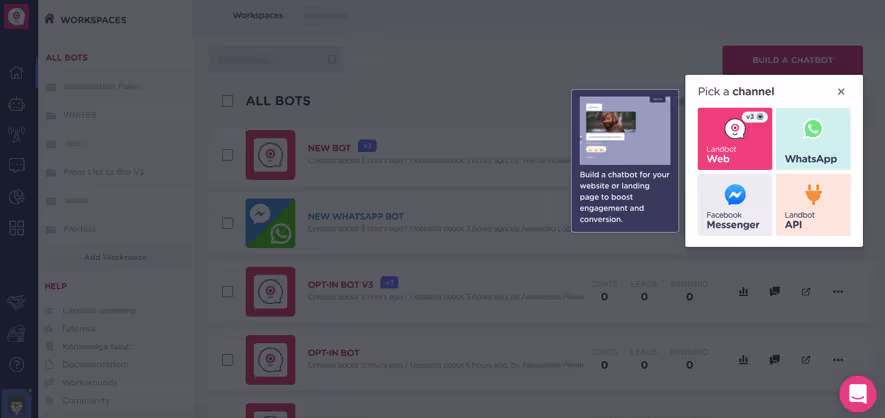Open external link icon for OPT-IN BOT row
The width and height of the screenshot is (885, 418).
(806, 359)
